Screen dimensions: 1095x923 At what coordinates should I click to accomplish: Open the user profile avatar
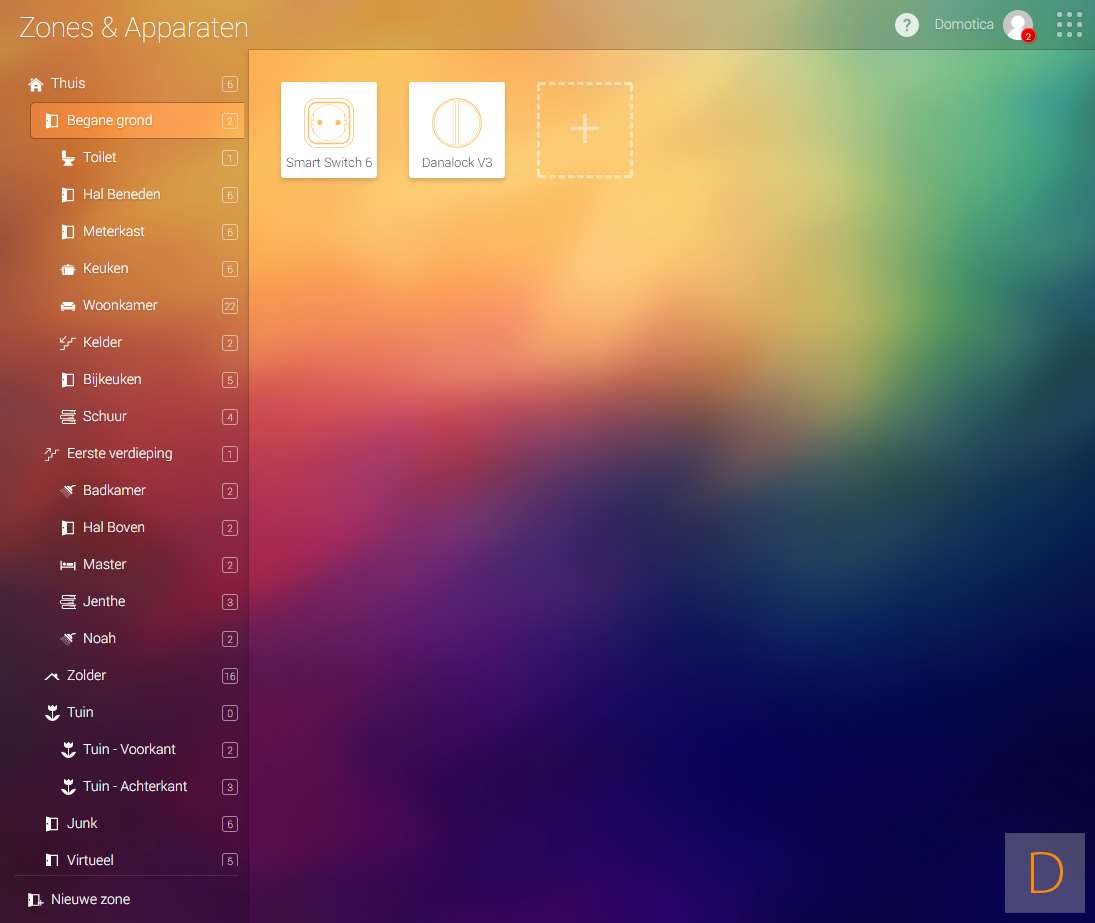click(1017, 25)
